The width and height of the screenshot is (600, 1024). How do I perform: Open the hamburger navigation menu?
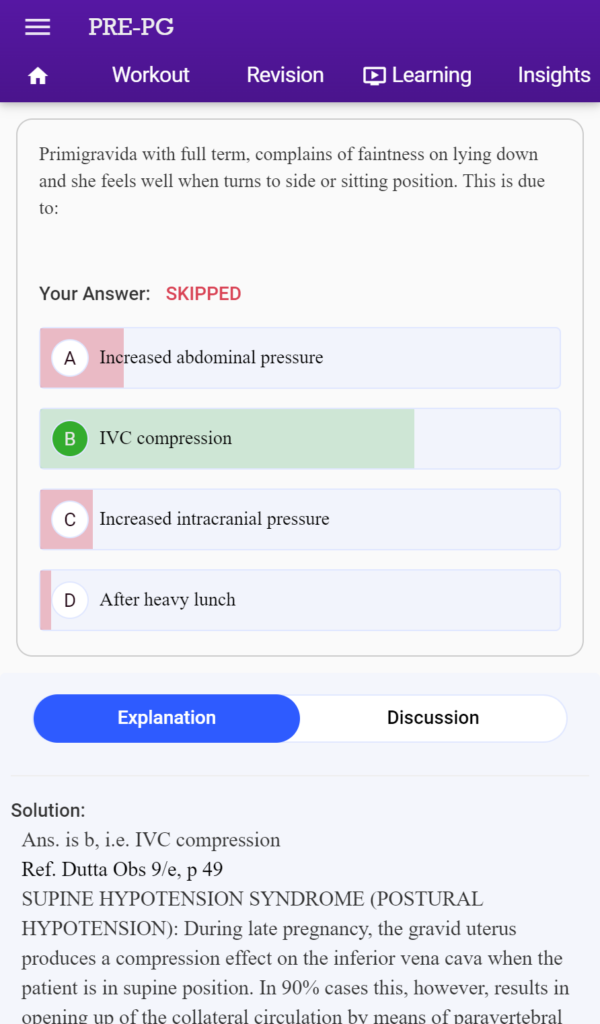(x=37, y=27)
